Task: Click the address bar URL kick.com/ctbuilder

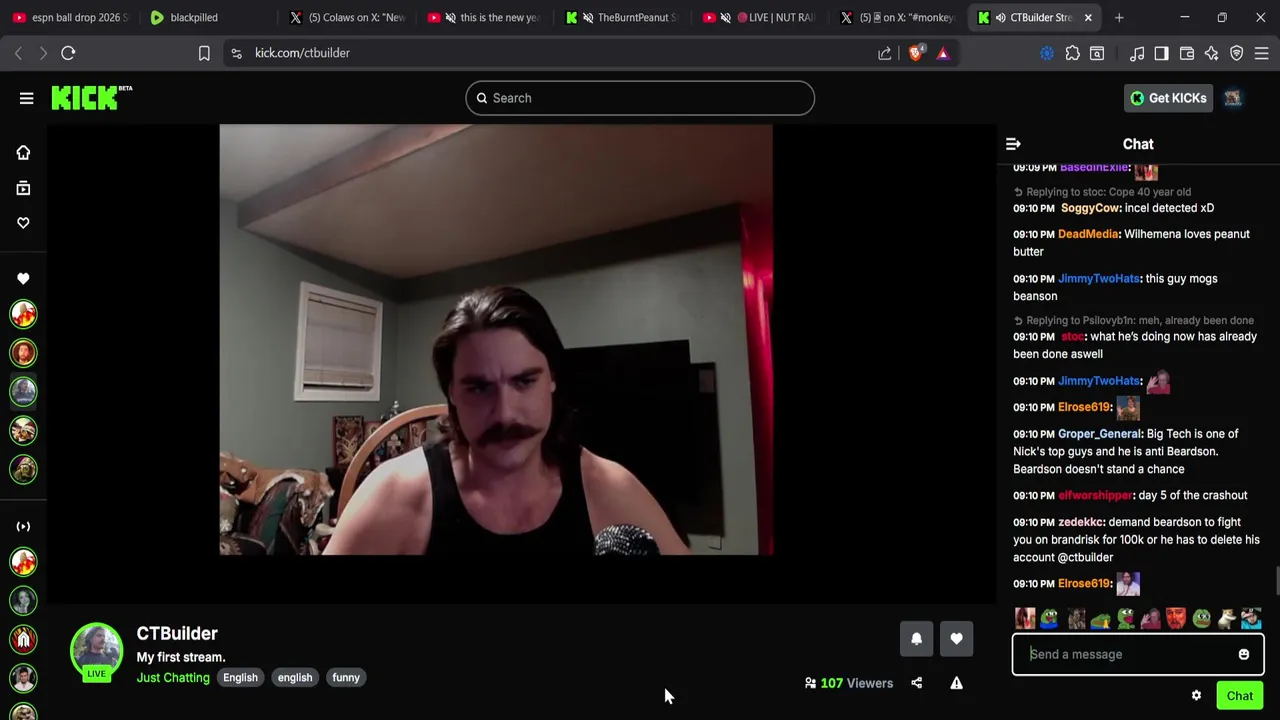Action: click(302, 53)
